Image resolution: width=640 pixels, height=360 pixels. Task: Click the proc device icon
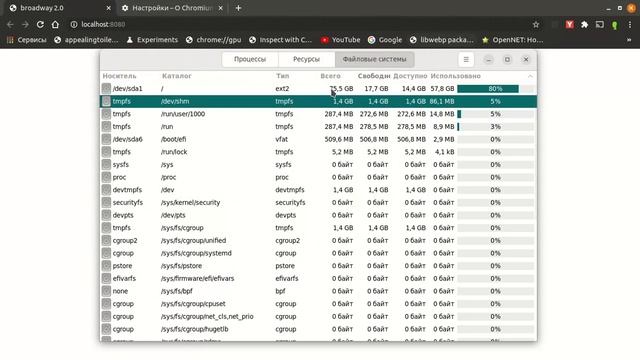pyautogui.click(x=106, y=177)
